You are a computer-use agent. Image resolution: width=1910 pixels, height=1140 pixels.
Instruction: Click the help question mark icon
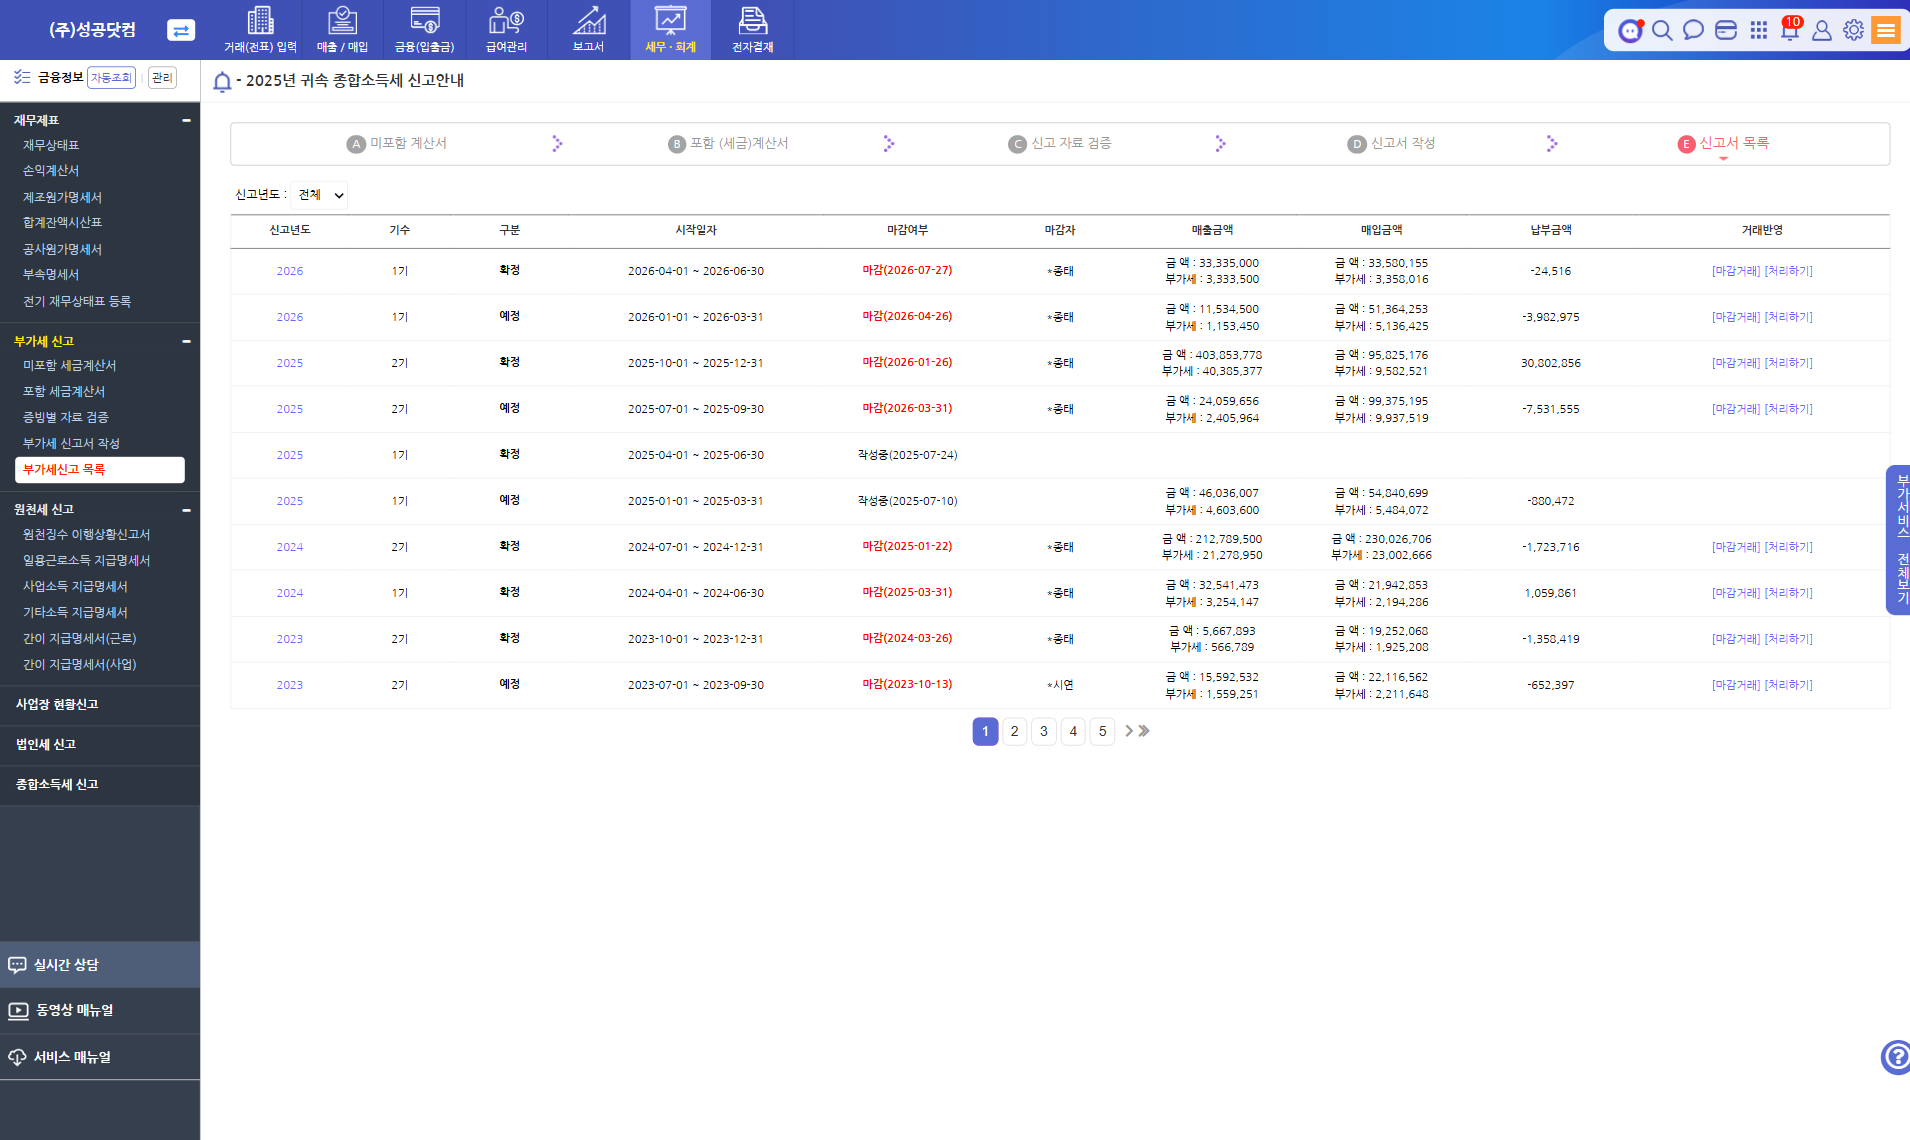tap(1895, 1057)
